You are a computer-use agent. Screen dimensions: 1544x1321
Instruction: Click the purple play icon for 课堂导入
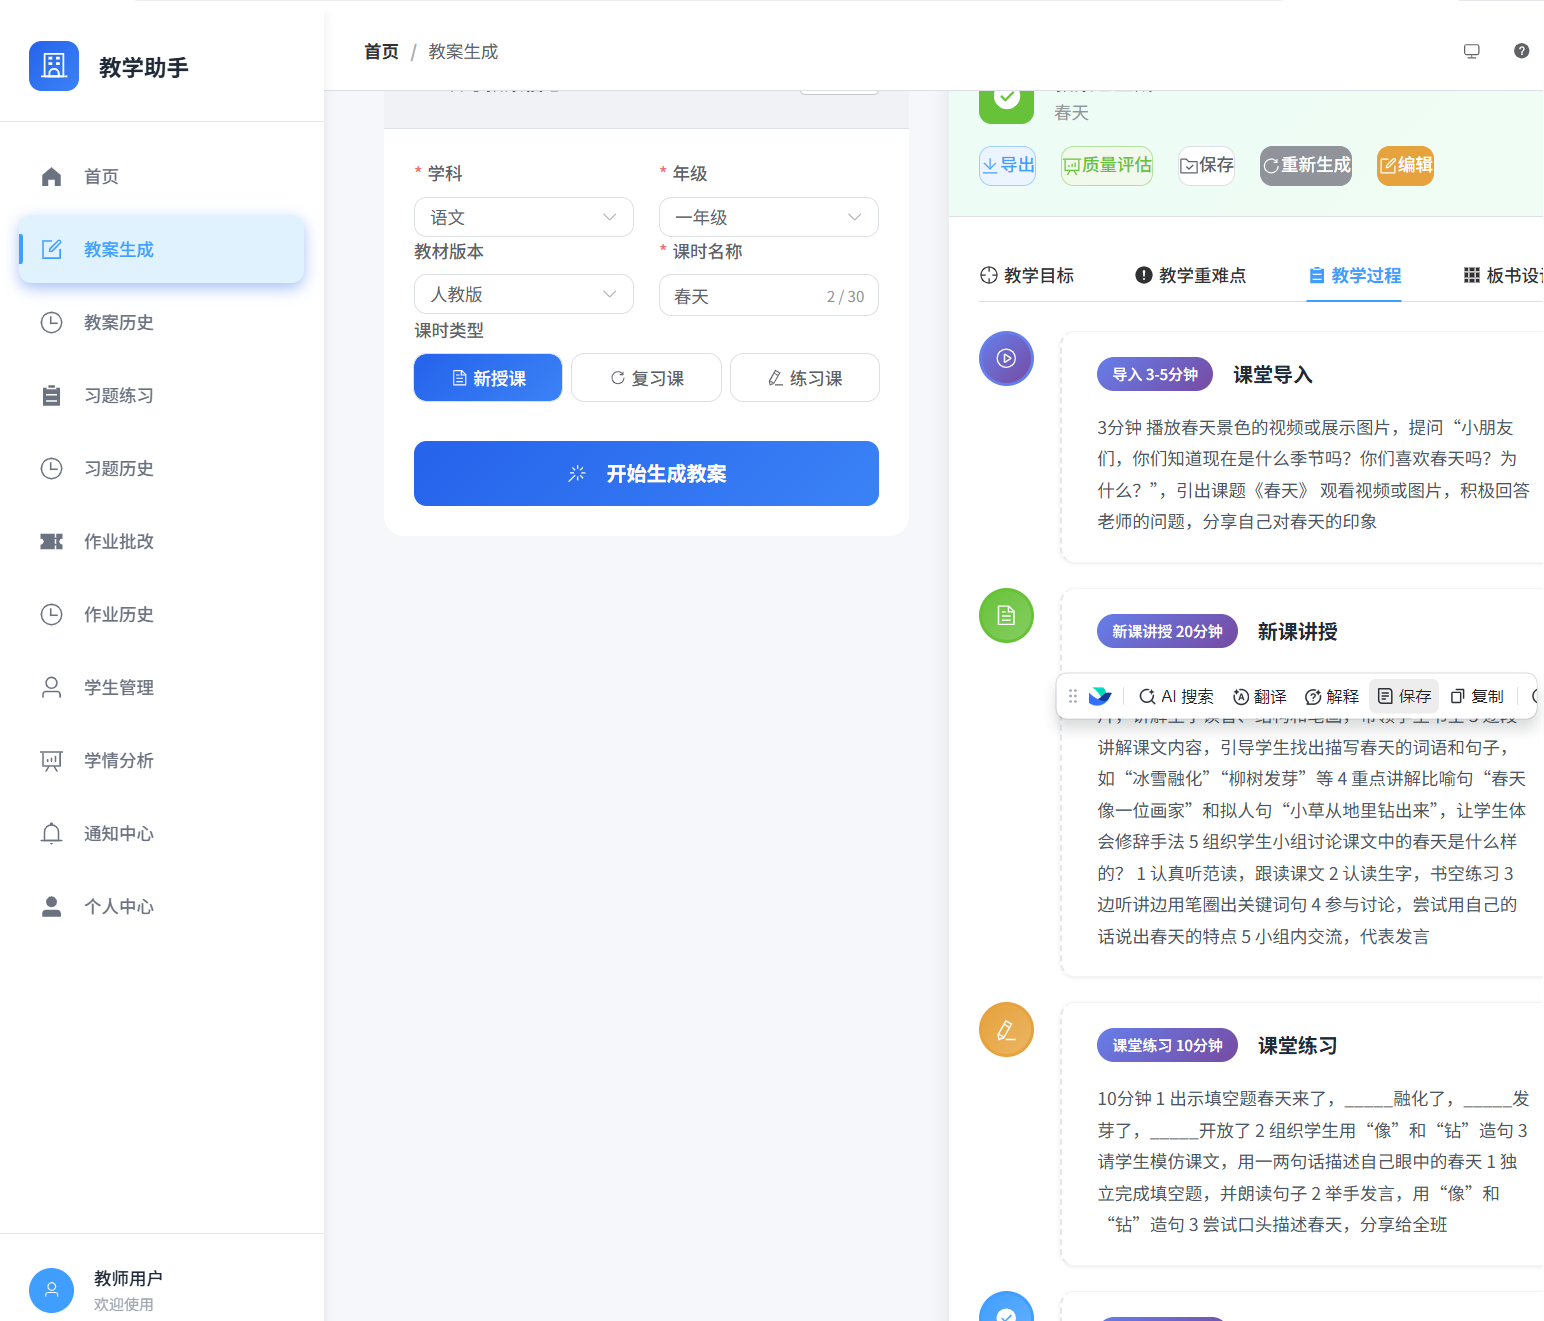coord(1006,358)
